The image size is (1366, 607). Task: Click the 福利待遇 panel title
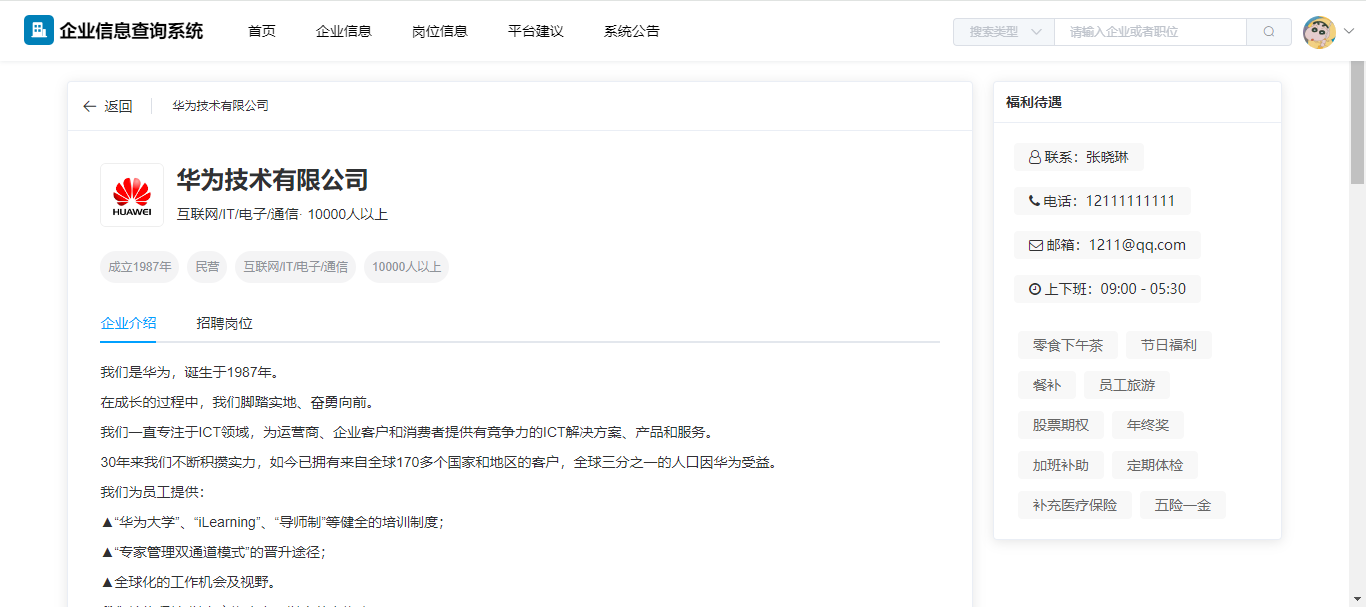pos(1034,102)
